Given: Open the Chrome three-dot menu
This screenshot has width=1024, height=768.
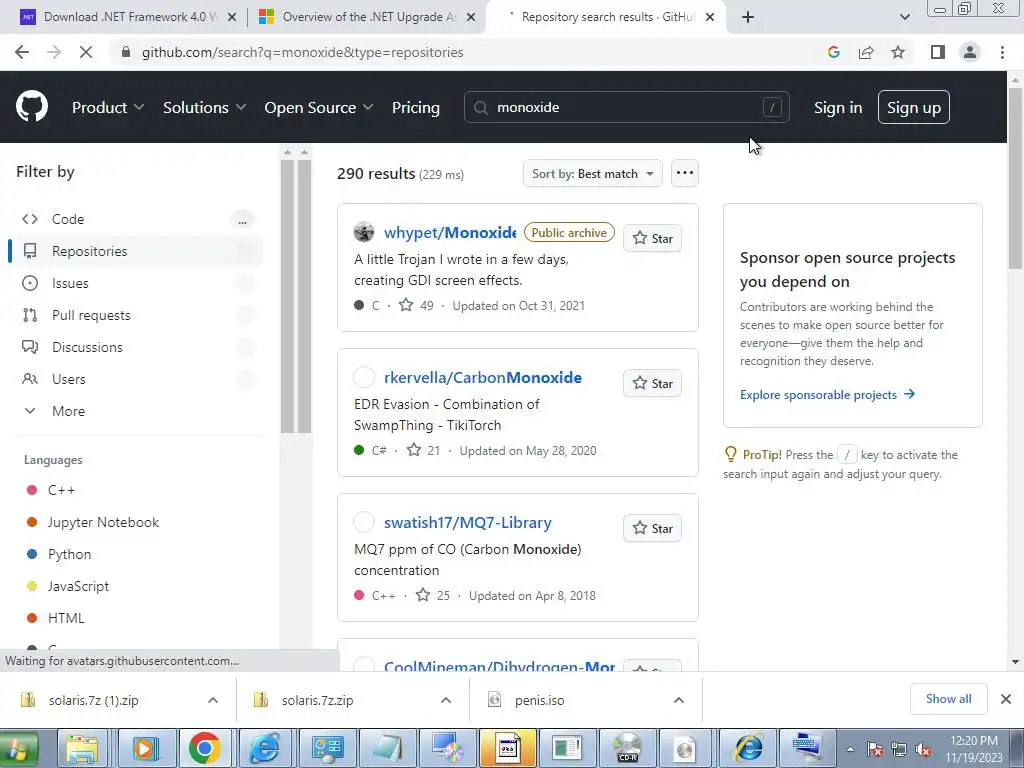Looking at the screenshot, I should pos(1002,52).
